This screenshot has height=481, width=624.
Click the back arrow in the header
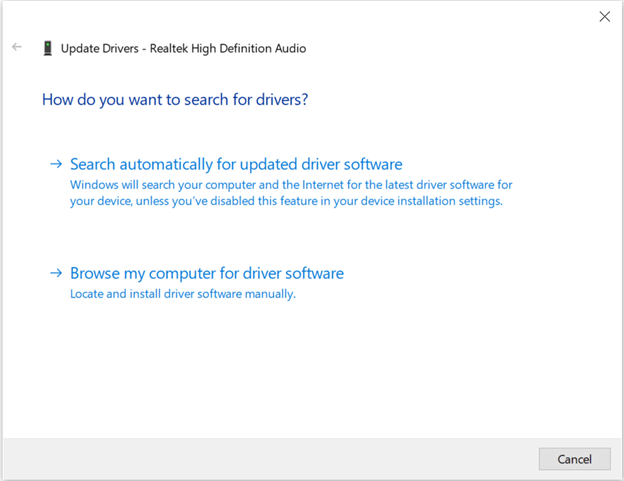click(17, 47)
